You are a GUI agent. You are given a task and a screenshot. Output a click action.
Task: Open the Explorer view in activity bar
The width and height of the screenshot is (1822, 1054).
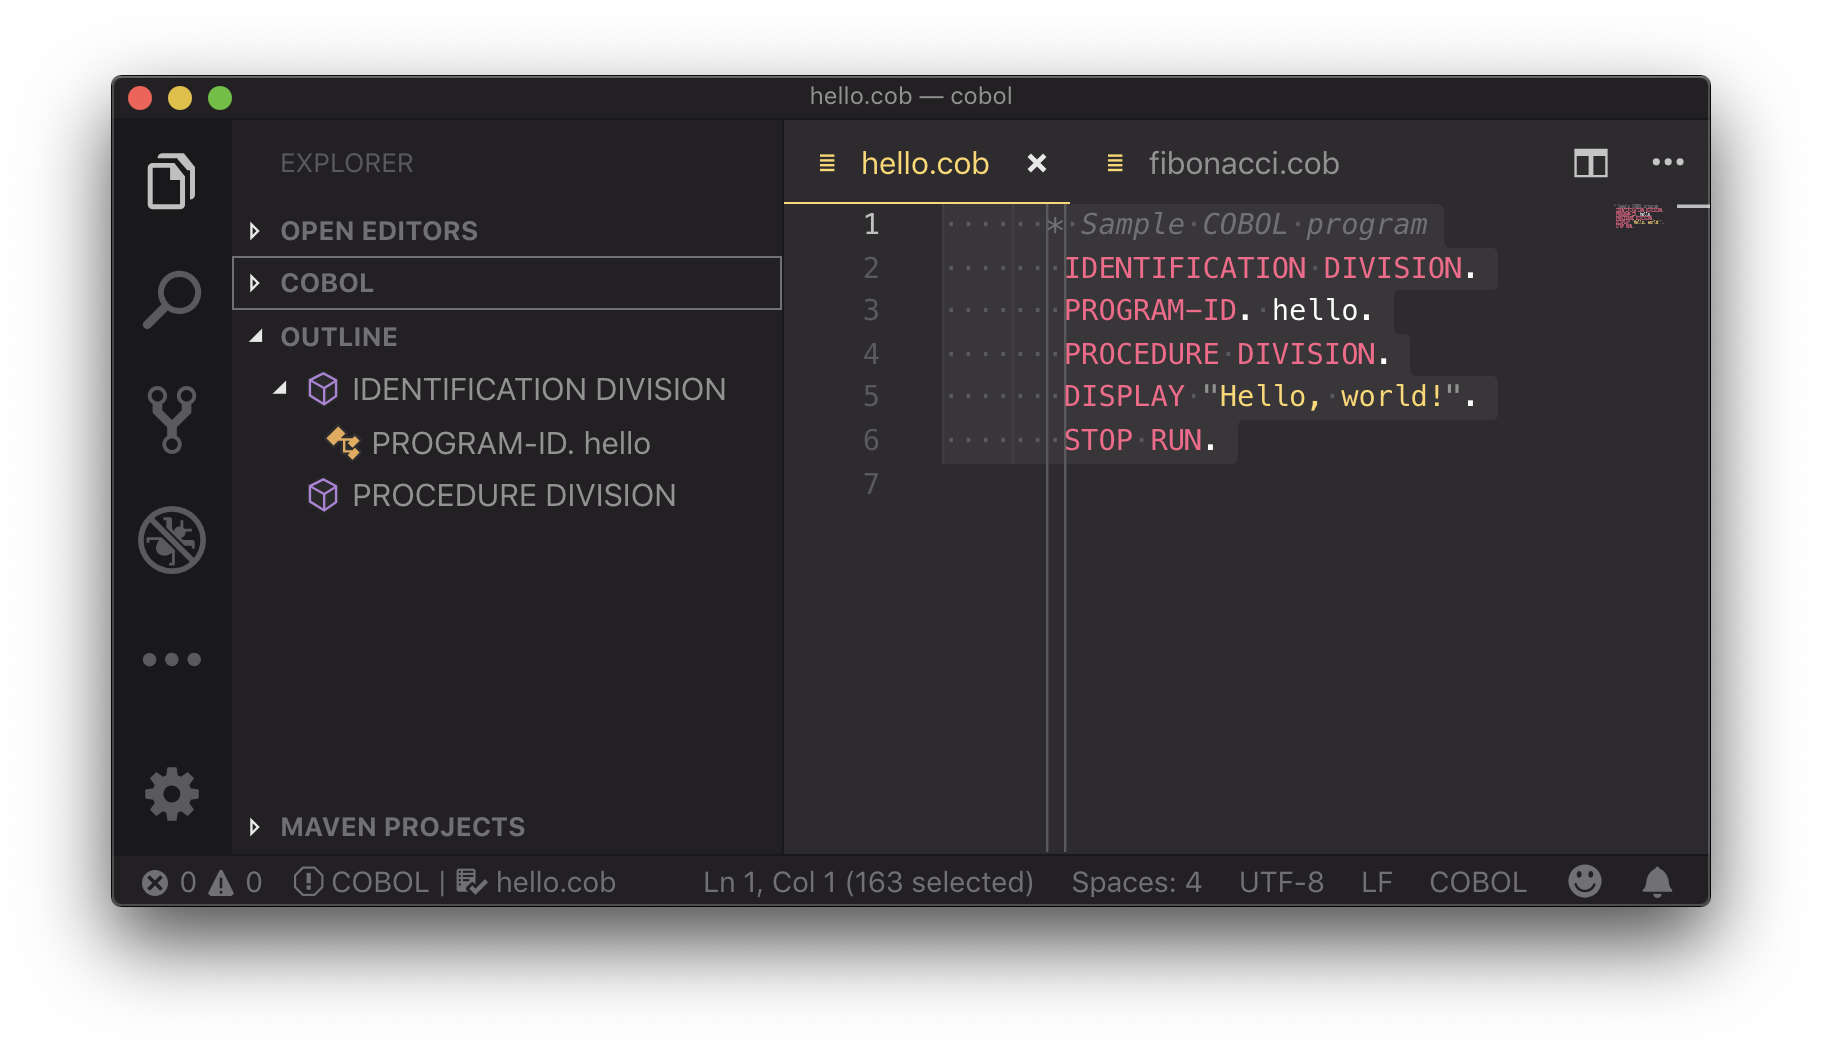(171, 181)
